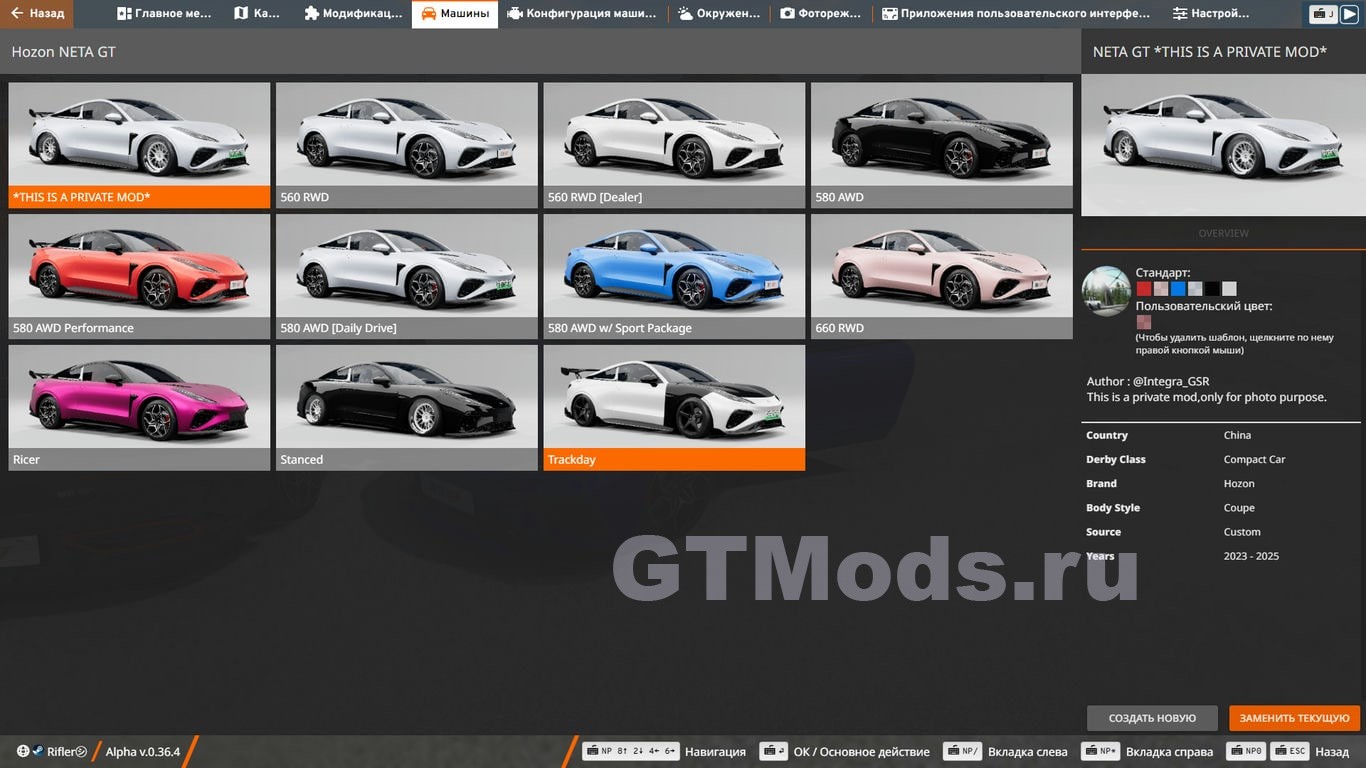Switch to the Окружение tab

719,14
